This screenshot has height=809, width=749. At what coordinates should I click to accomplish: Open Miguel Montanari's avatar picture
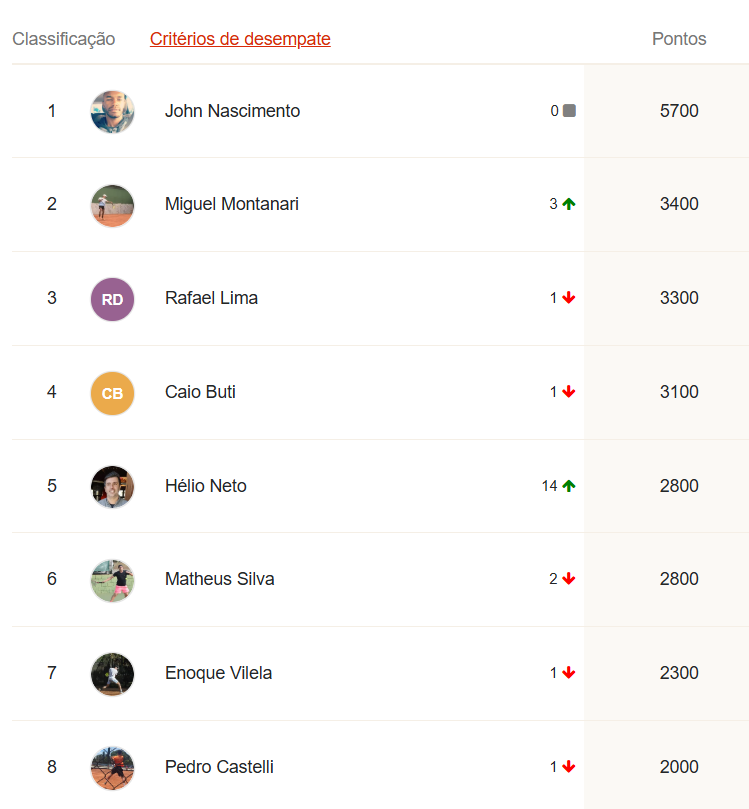(112, 205)
